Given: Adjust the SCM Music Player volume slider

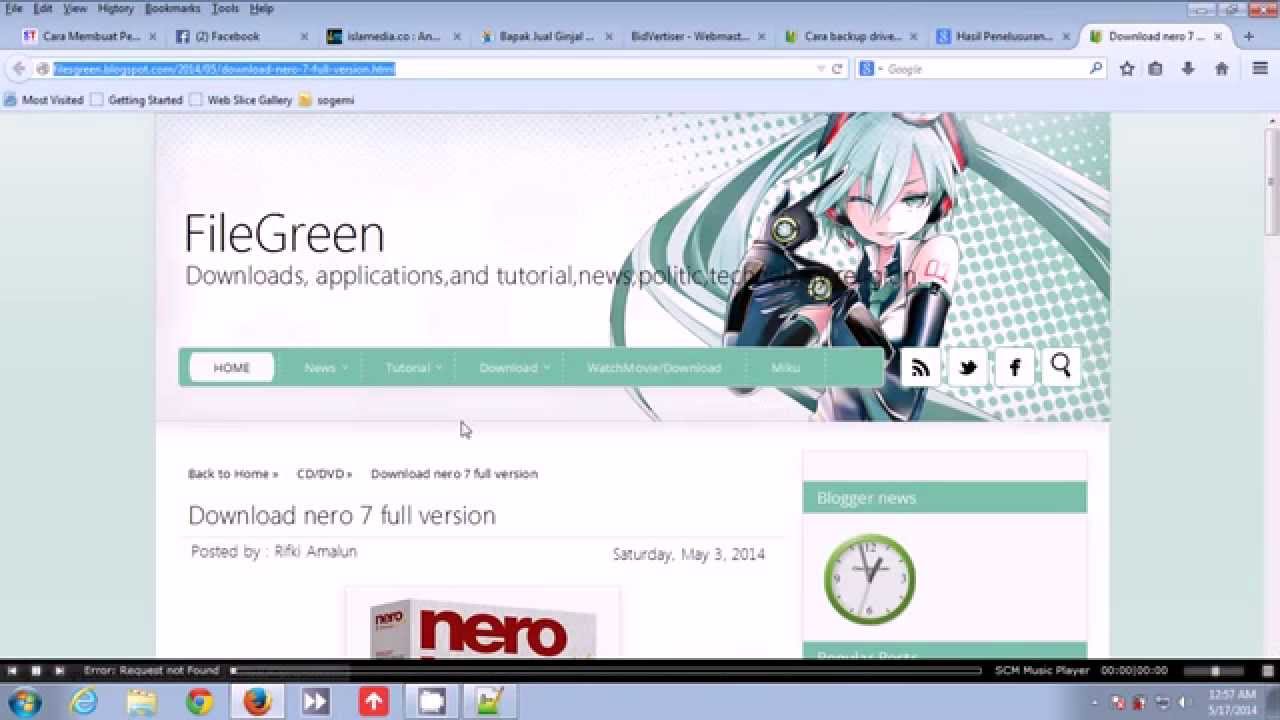Looking at the screenshot, I should point(1216,671).
